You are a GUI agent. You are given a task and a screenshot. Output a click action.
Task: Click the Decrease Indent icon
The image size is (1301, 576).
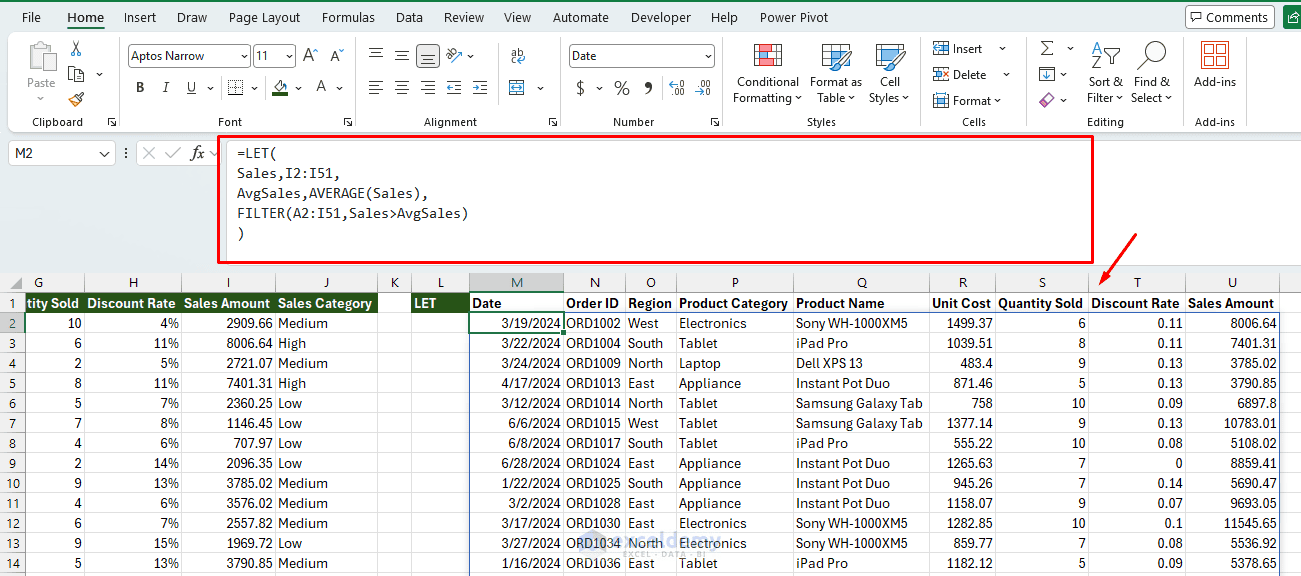click(454, 88)
